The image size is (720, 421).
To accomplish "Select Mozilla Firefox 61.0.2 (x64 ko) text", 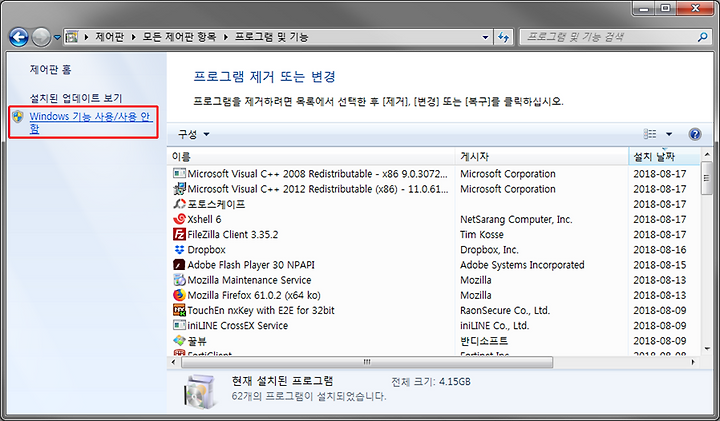I will tap(254, 295).
